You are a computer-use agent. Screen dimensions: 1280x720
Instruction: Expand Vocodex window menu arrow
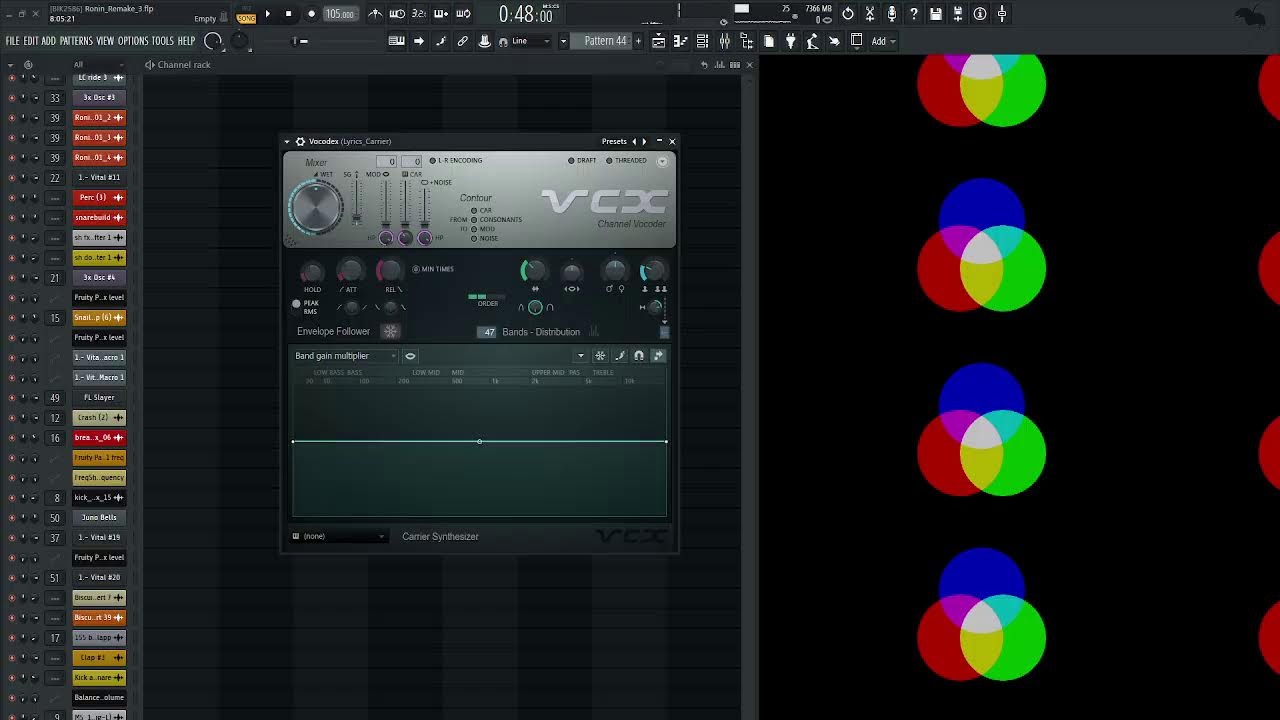coord(287,141)
